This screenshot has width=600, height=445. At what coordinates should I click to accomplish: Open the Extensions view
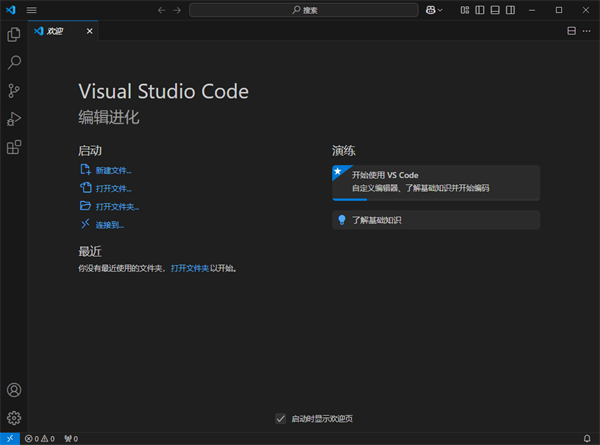coord(14,147)
